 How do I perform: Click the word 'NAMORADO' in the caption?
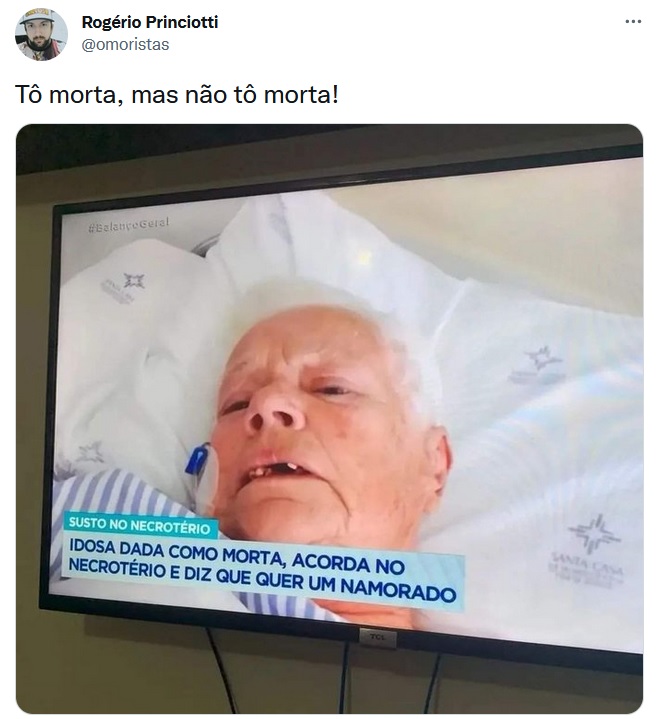click(398, 591)
